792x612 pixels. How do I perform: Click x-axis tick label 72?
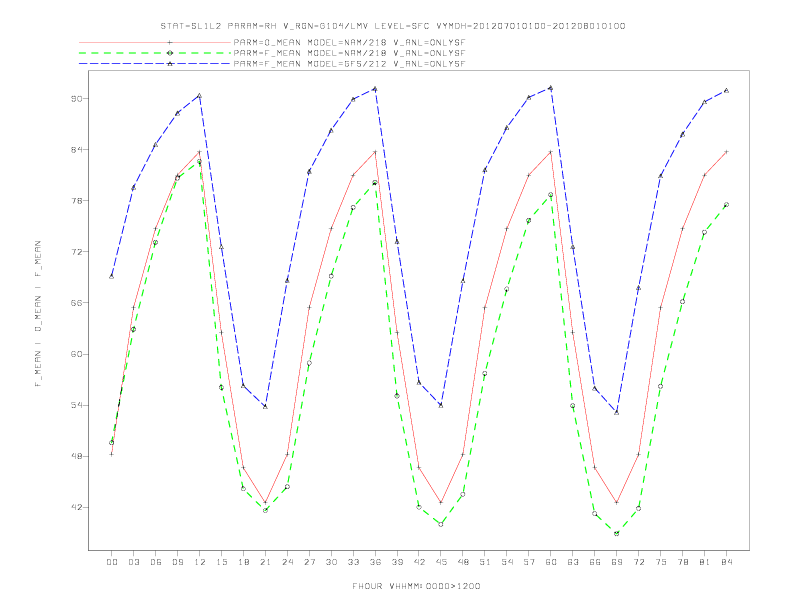639,562
